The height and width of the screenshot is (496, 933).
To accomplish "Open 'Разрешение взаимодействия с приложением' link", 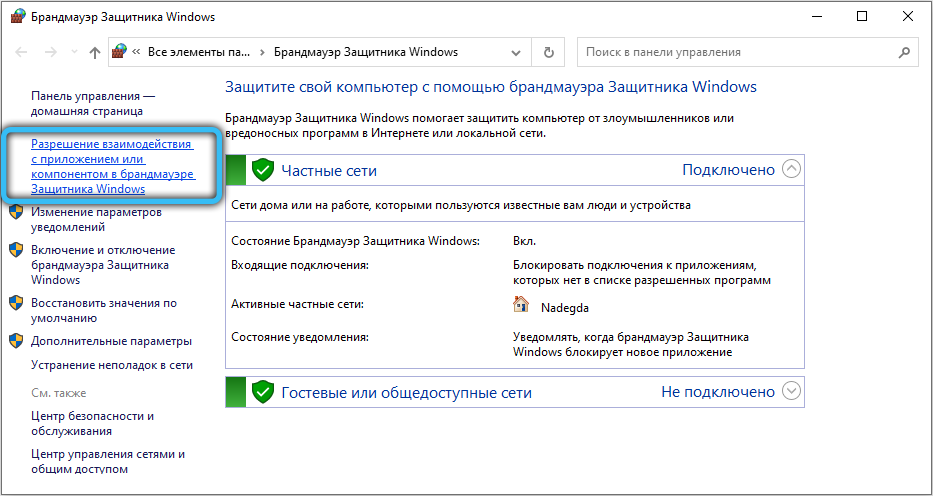I will [111, 166].
